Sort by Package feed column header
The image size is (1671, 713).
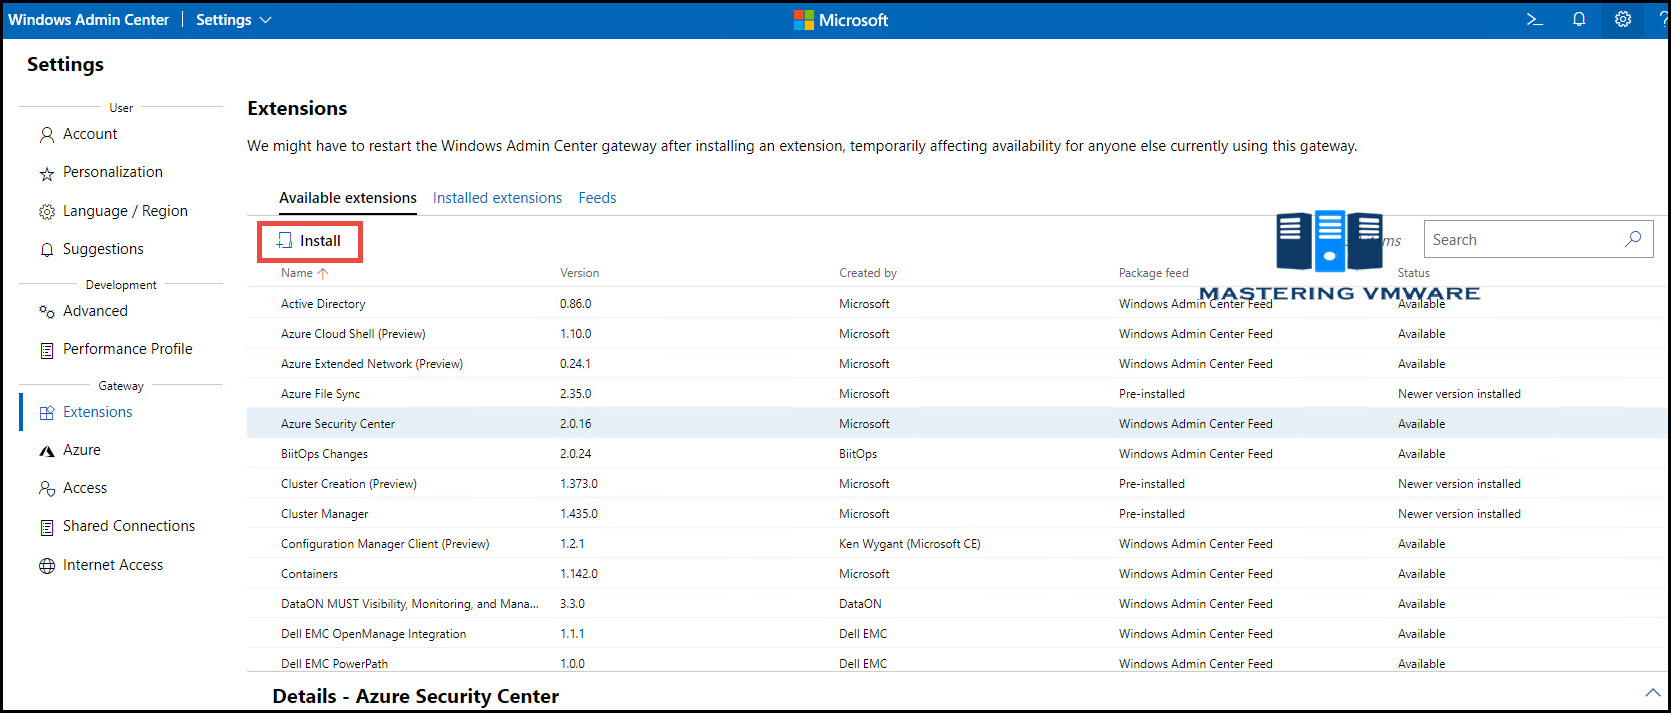(1153, 273)
